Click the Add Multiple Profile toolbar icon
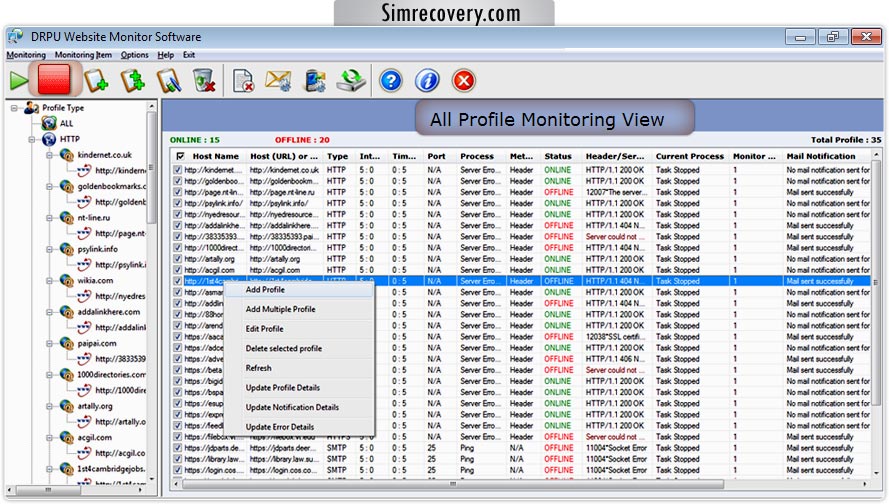The width and height of the screenshot is (889, 504). (133, 81)
